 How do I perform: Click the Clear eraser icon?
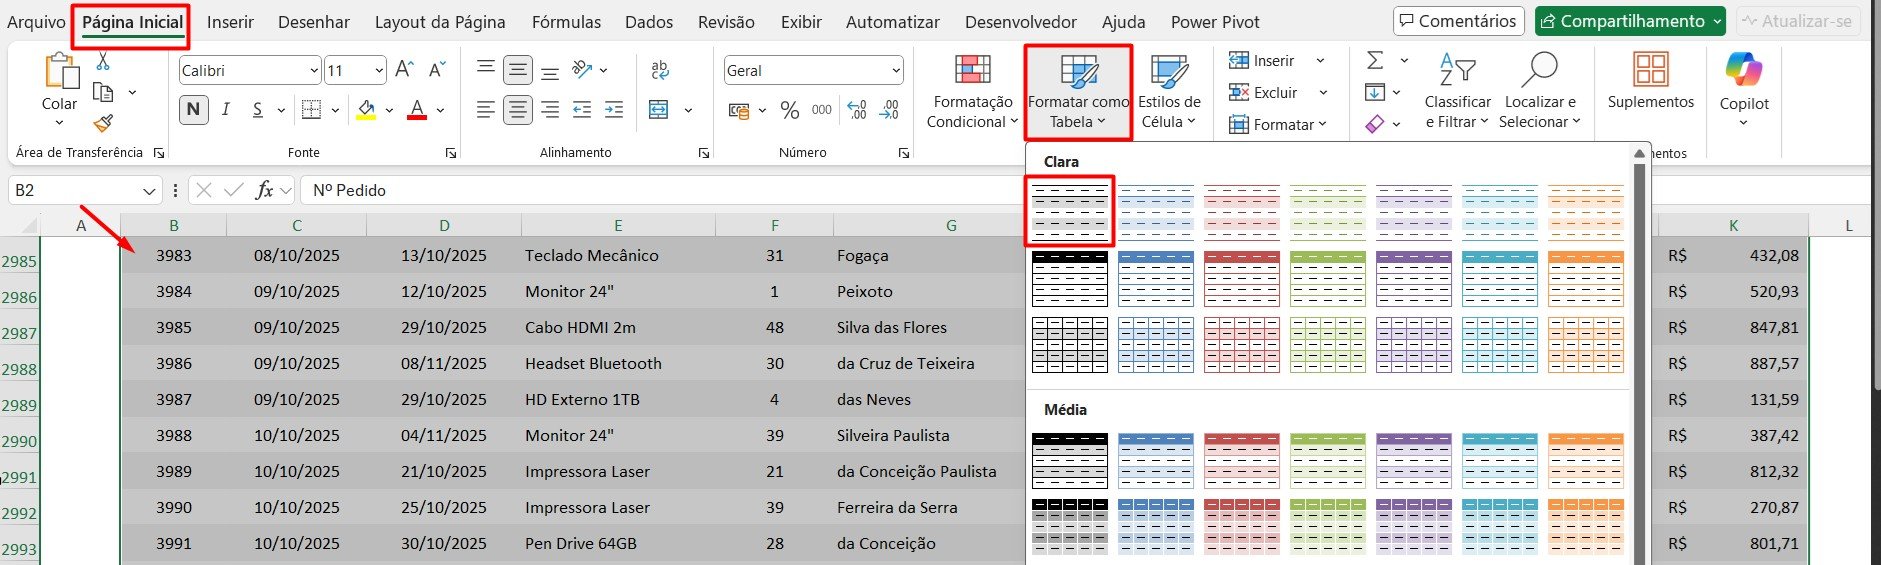[1375, 124]
